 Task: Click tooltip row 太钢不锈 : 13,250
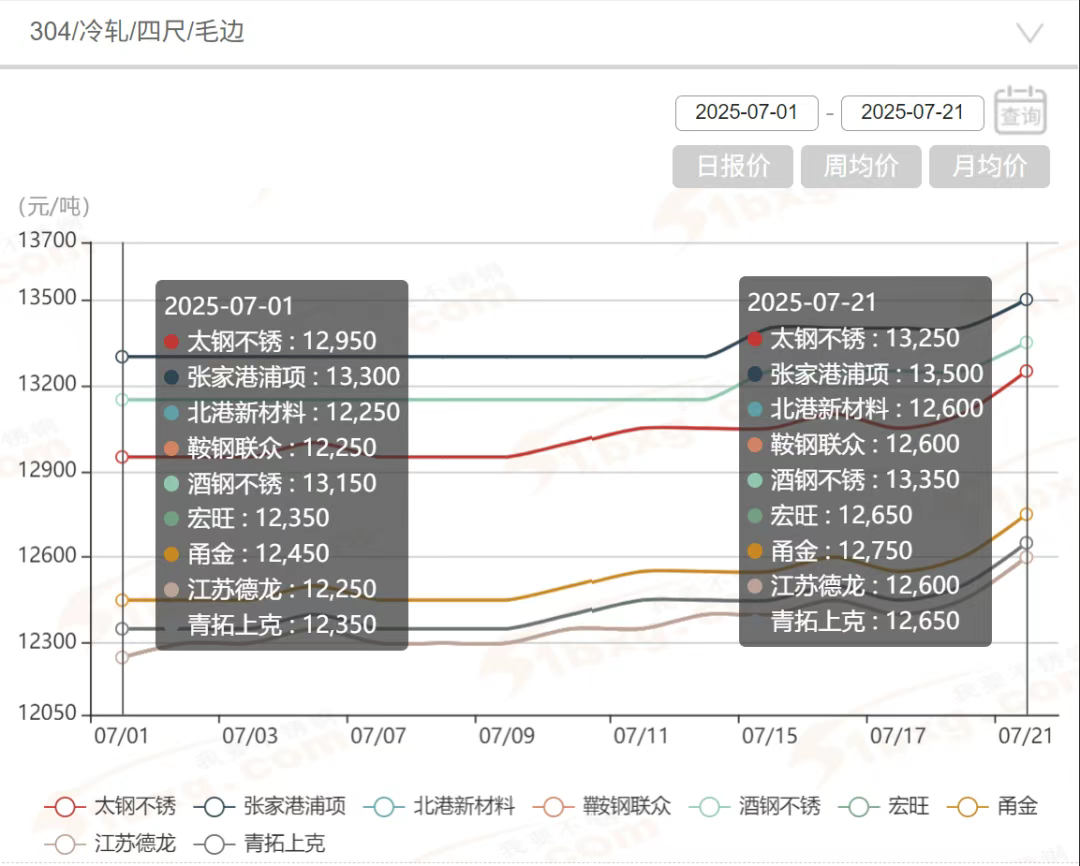(x=854, y=338)
